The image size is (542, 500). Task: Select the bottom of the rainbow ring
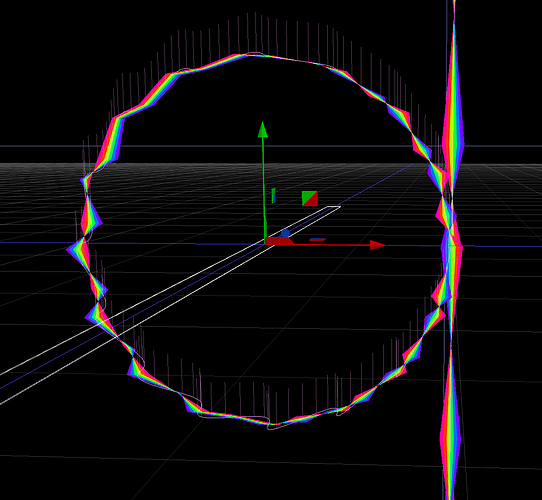(273, 423)
